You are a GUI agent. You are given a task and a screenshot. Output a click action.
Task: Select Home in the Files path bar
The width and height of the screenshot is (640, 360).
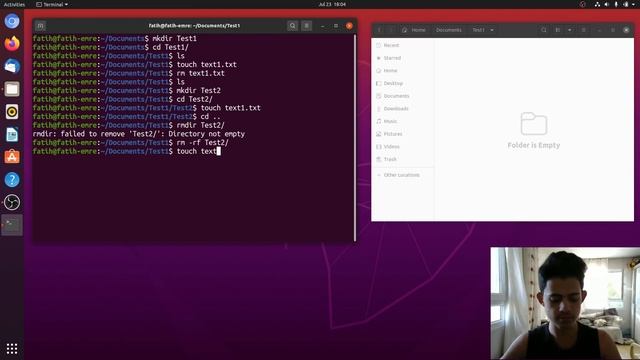414,30
